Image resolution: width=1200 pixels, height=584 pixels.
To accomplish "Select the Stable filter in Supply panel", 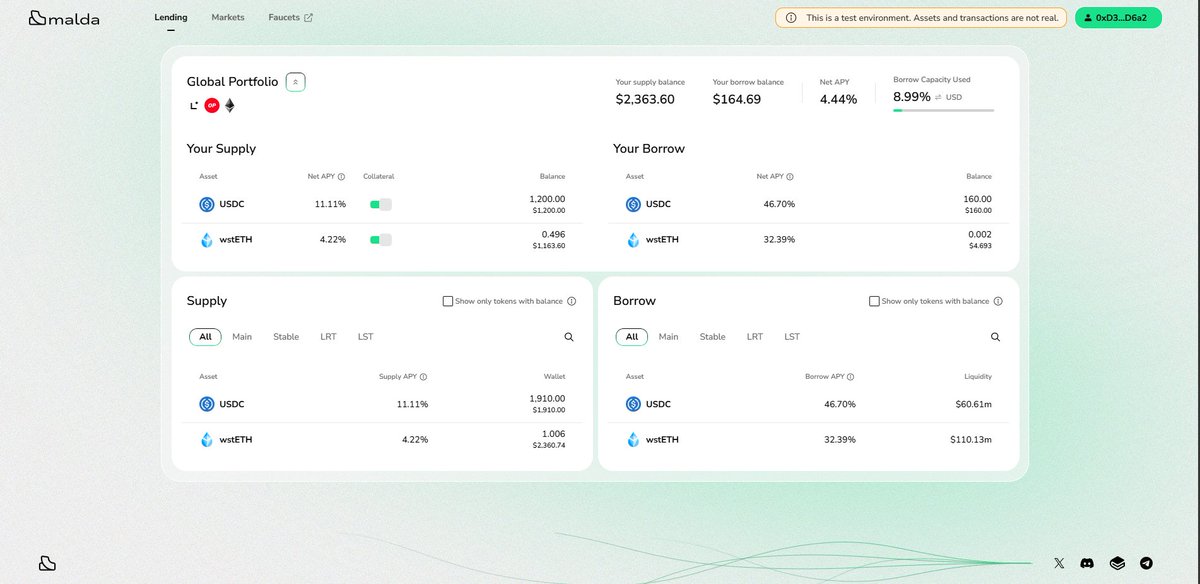I will click(285, 337).
